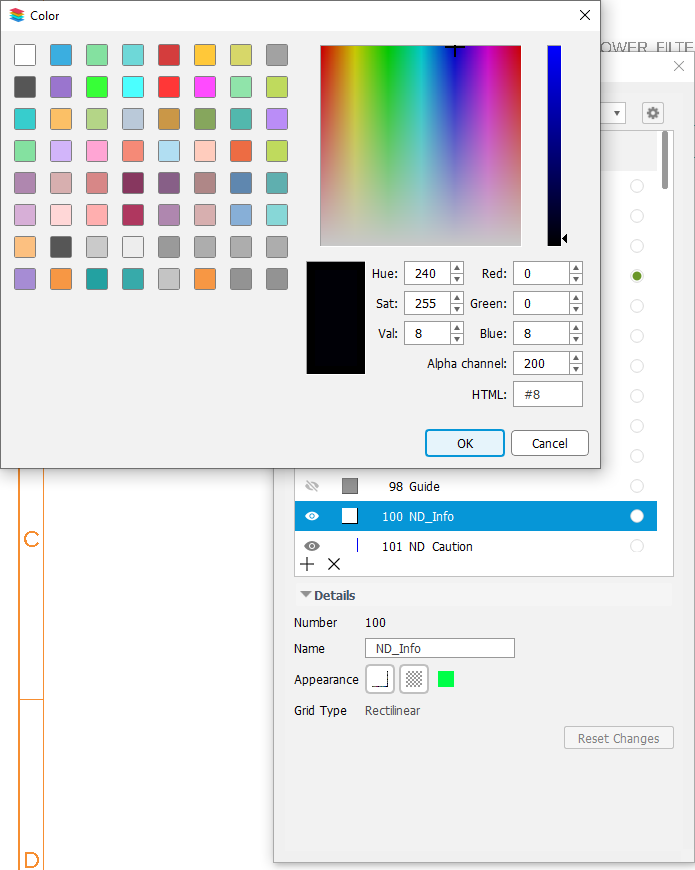This screenshot has width=695, height=870.
Task: Add a new layer using the plus icon
Action: (x=307, y=564)
